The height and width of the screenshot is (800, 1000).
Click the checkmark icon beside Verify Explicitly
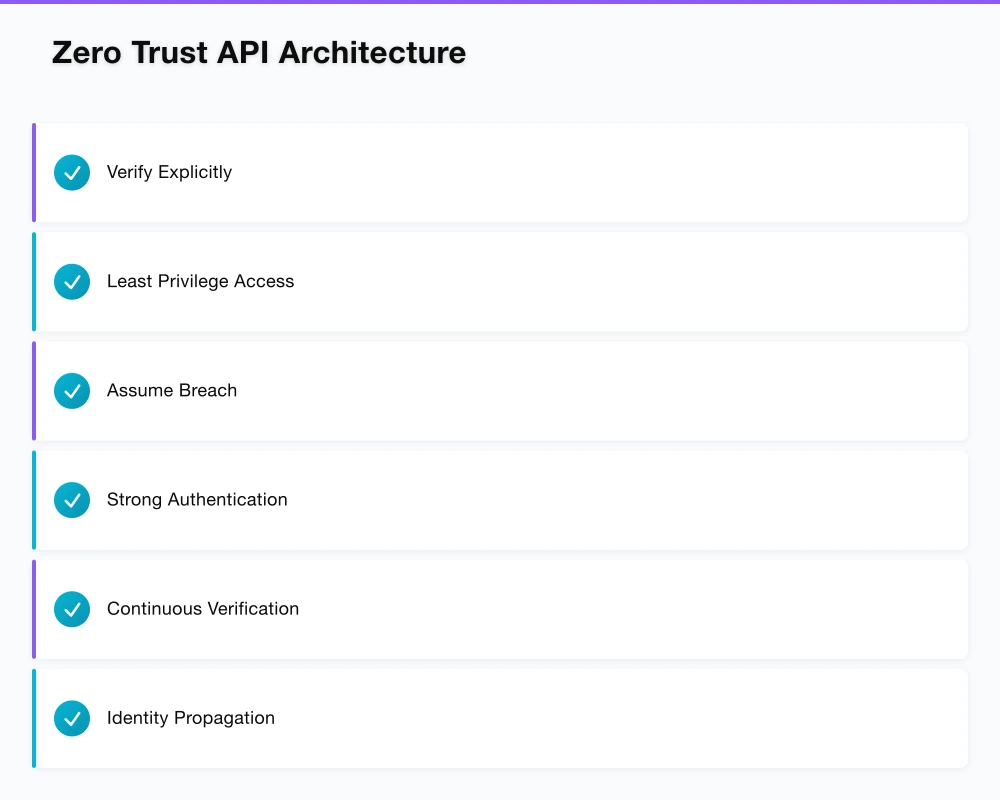coord(71,172)
